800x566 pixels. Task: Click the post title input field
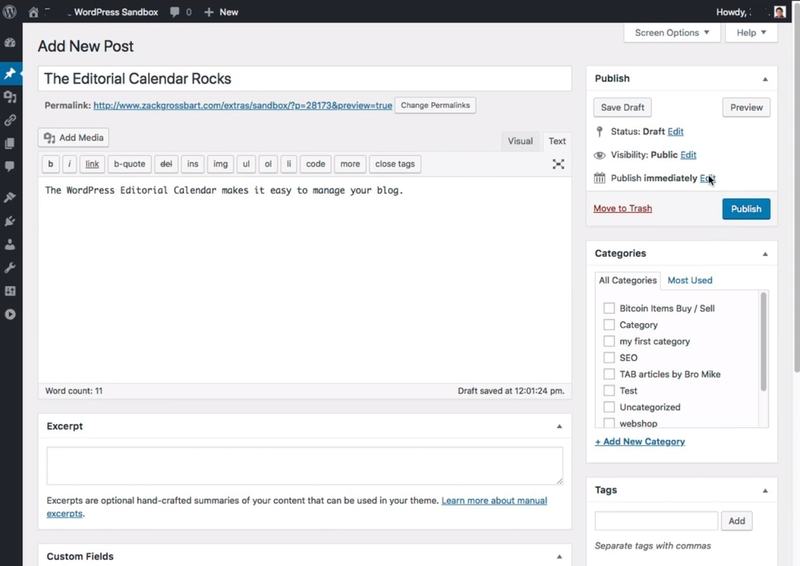point(305,79)
